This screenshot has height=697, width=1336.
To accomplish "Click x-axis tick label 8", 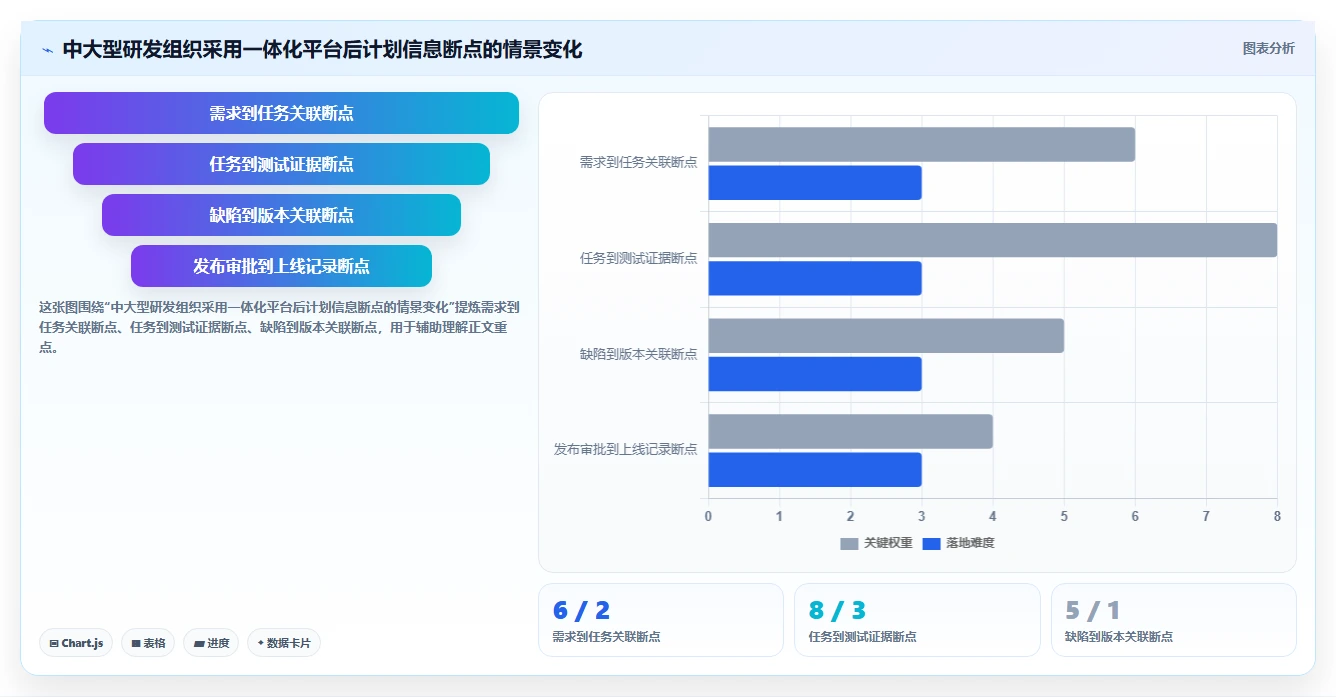I will [1277, 516].
